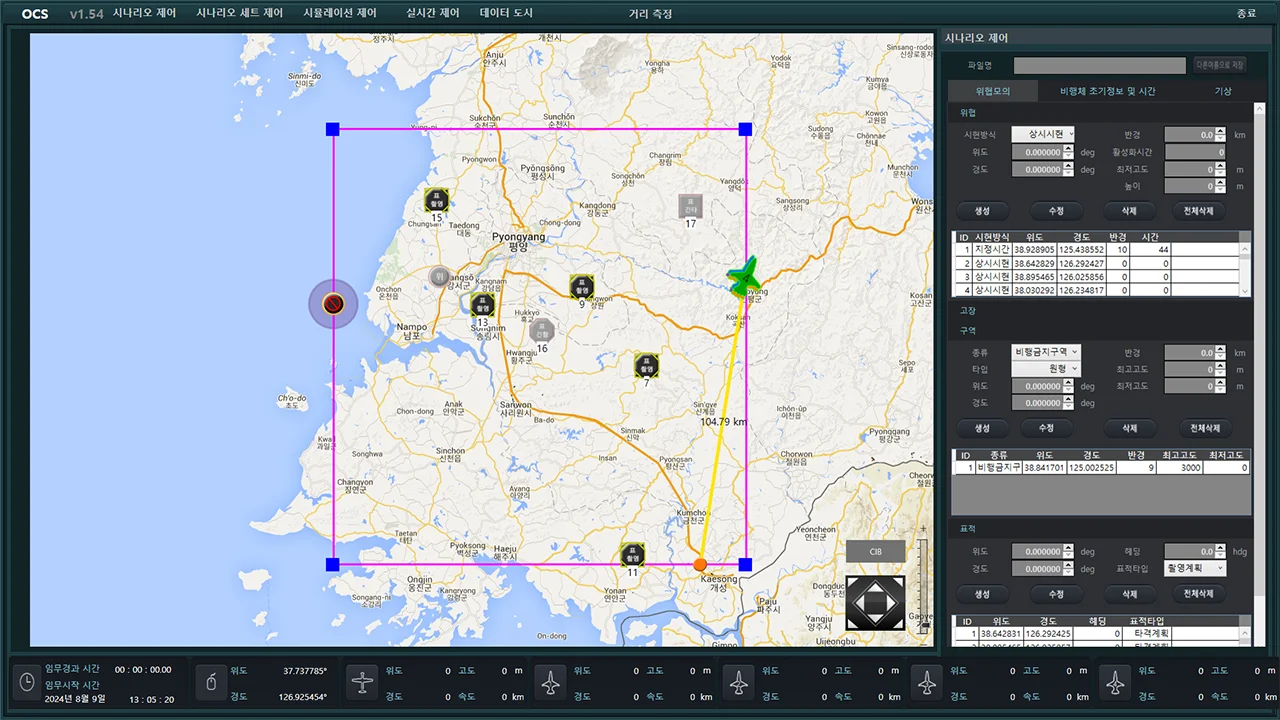Open the 종류 dropdown showing 비행금지구역
1280x720 pixels.
[x=1046, y=352]
